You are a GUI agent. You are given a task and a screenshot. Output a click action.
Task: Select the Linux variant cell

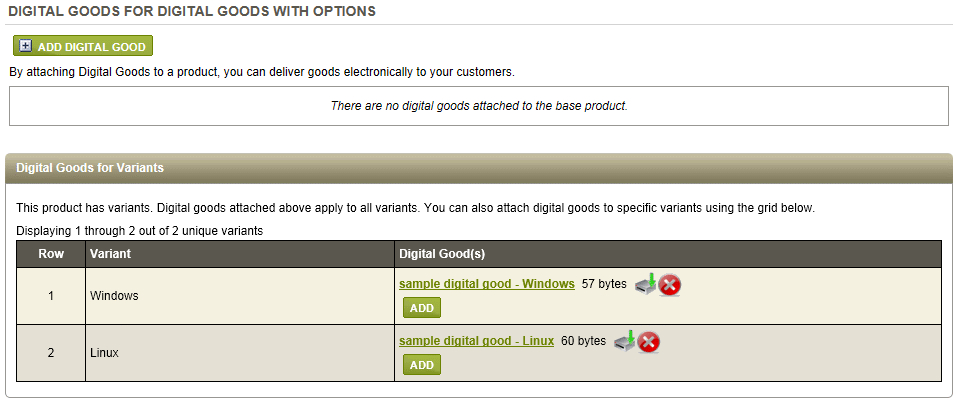pyautogui.click(x=240, y=353)
